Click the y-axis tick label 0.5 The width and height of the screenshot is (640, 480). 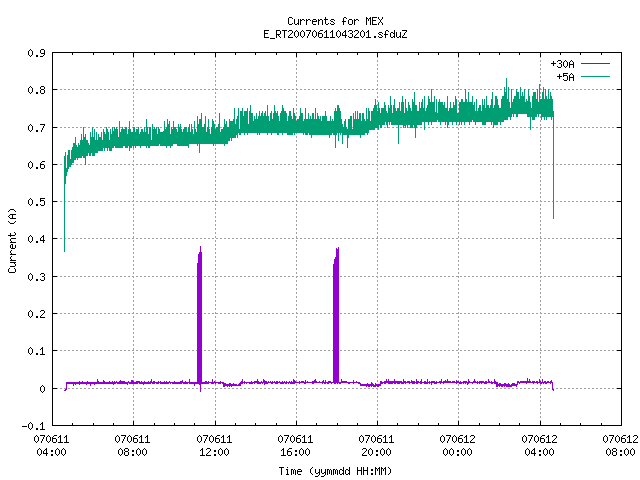click(x=36, y=202)
